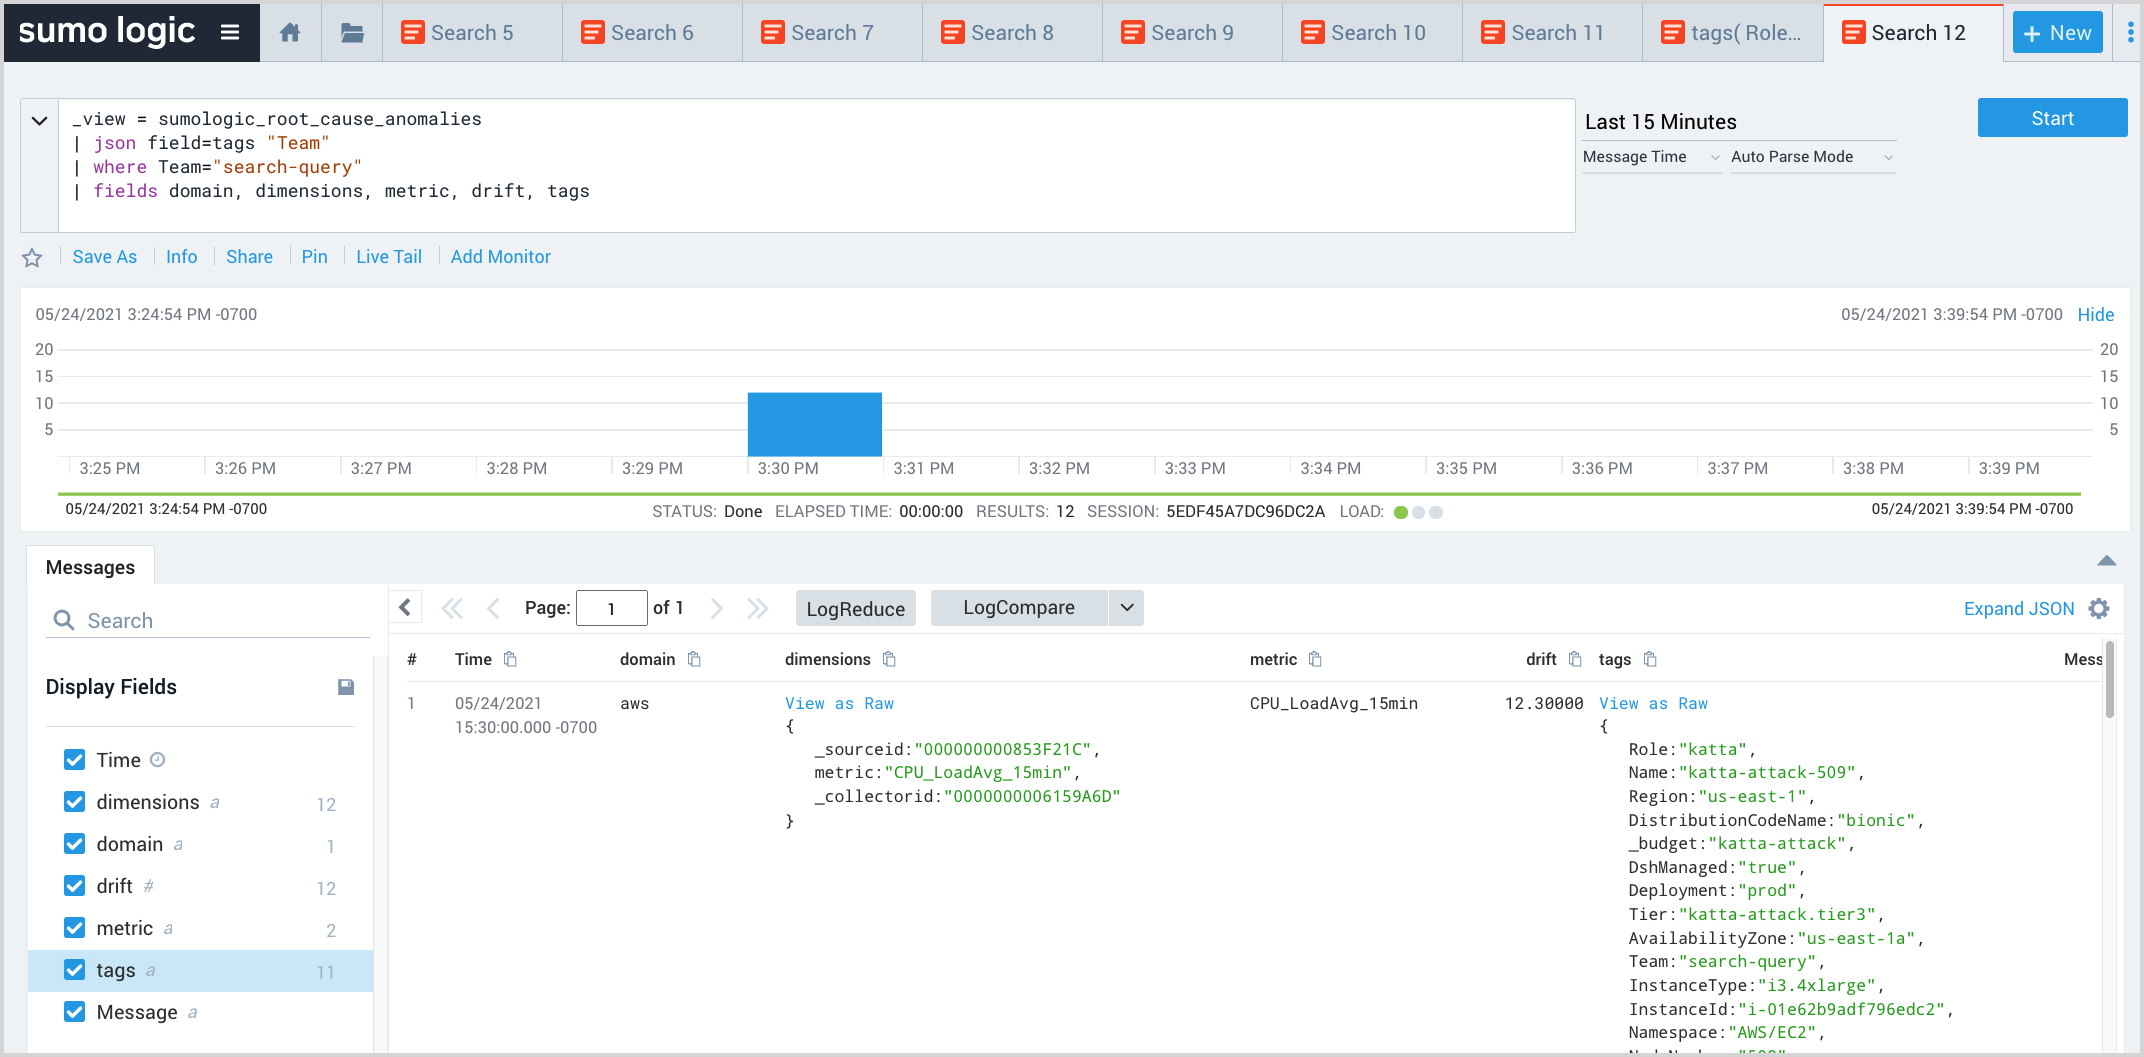Select the Messages tab
Screen dimensions: 2144x1057
tap(90, 567)
